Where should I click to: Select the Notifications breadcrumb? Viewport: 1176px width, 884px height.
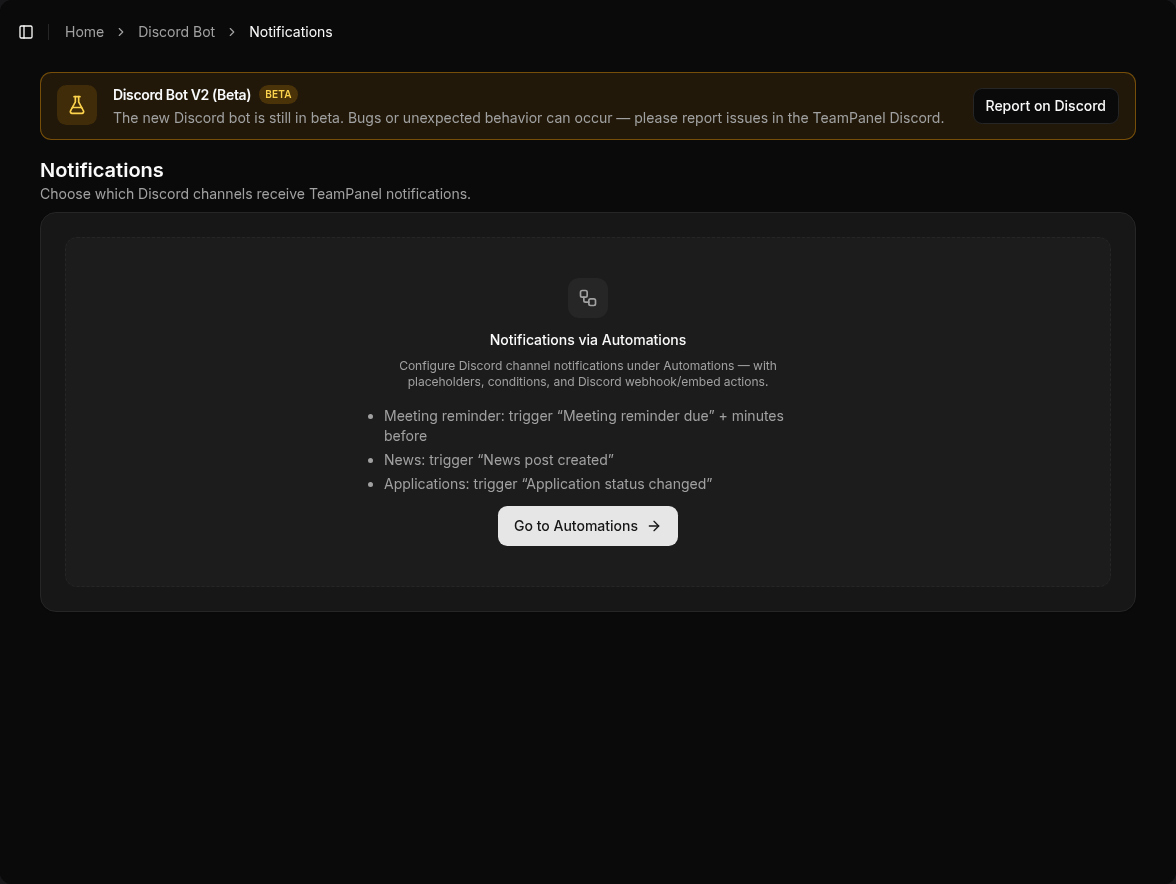[291, 32]
